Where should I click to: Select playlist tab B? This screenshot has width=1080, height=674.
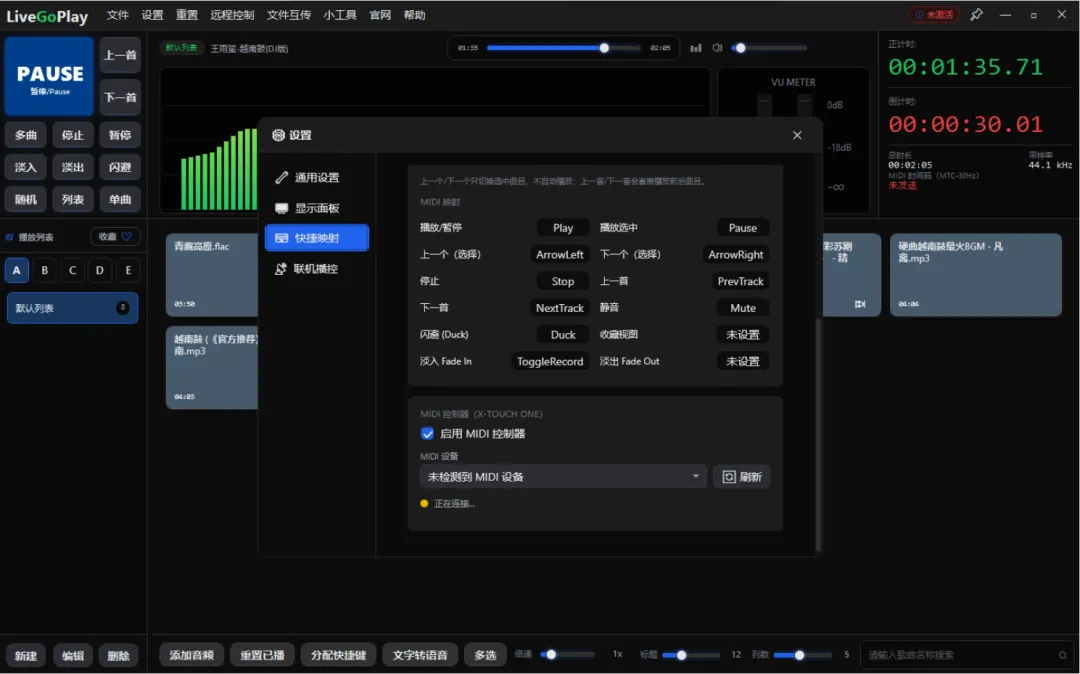[45, 271]
